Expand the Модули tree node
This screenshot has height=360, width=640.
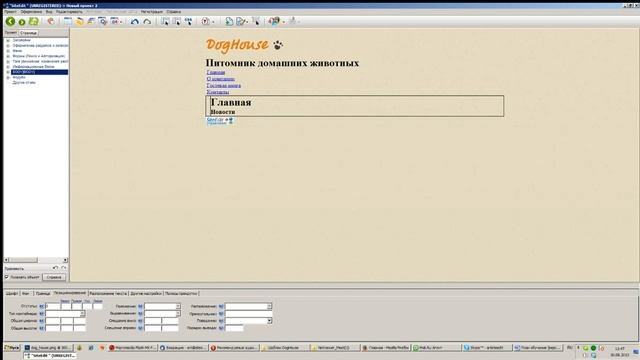coord(8,77)
